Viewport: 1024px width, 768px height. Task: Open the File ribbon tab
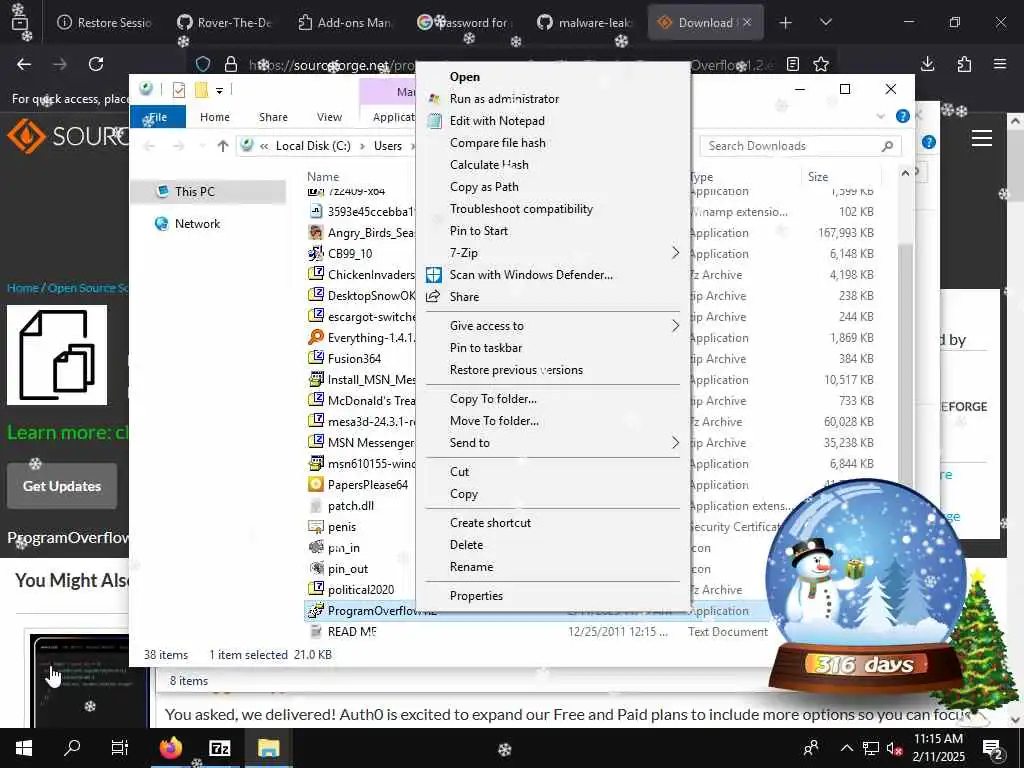pos(158,117)
